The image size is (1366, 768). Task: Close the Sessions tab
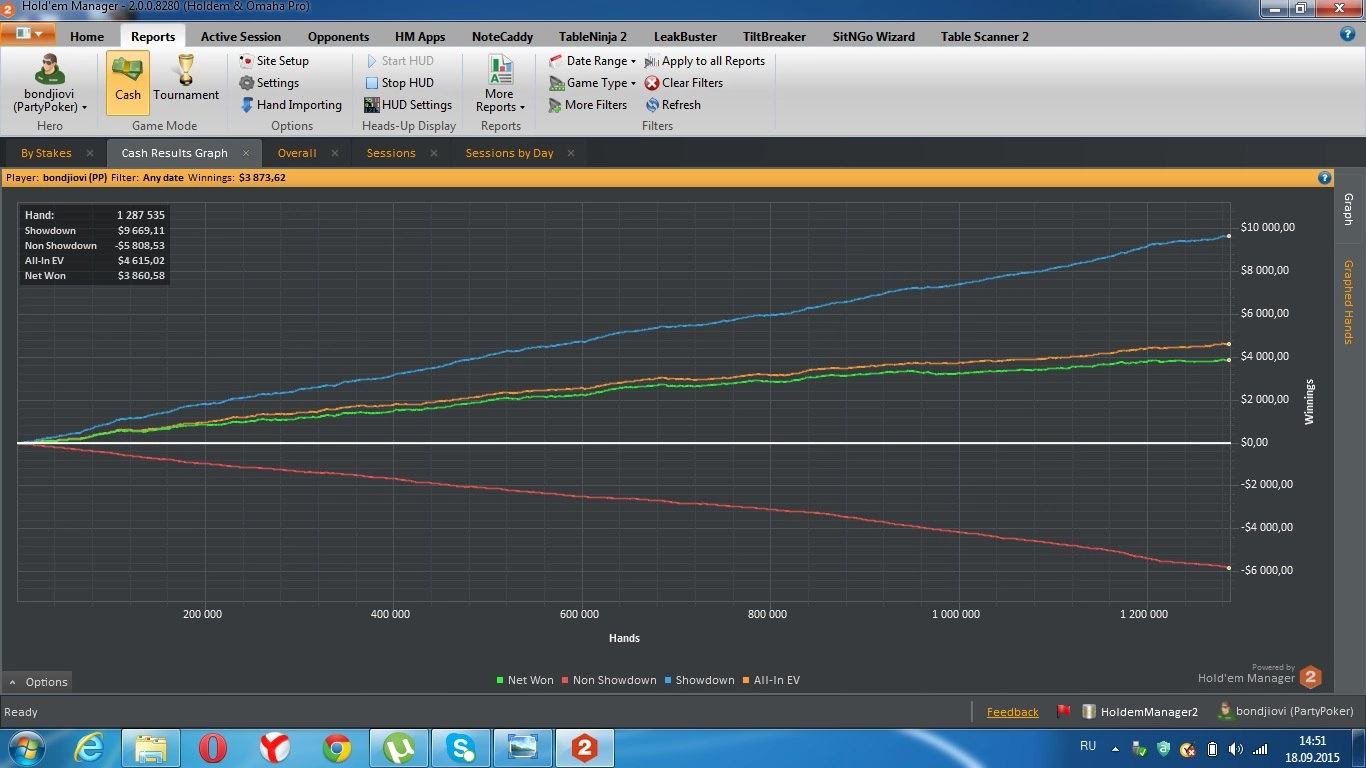434,153
